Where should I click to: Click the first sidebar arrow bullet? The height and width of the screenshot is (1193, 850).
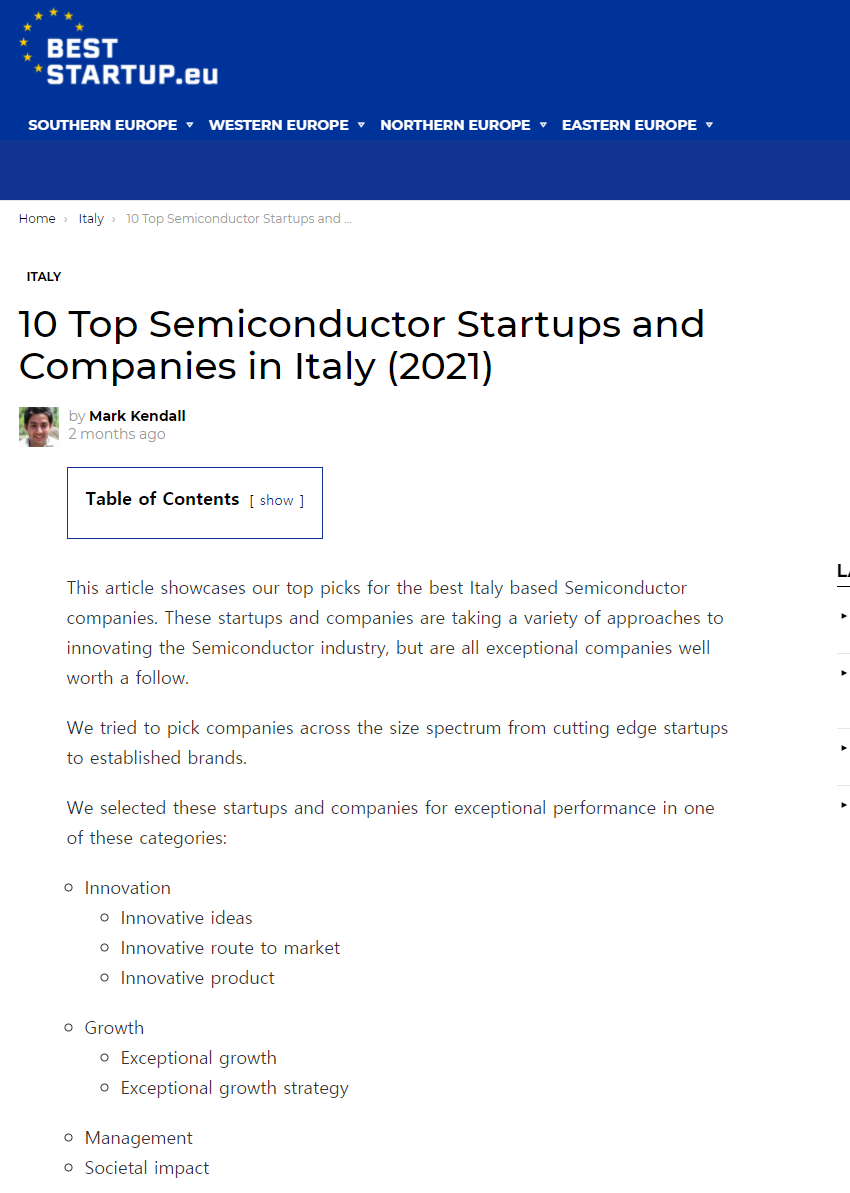coord(843,616)
